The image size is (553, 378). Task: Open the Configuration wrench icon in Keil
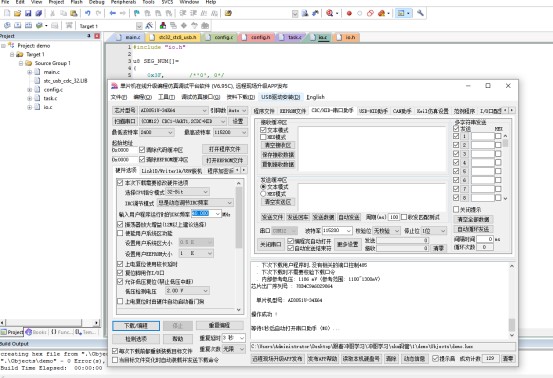(420, 13)
